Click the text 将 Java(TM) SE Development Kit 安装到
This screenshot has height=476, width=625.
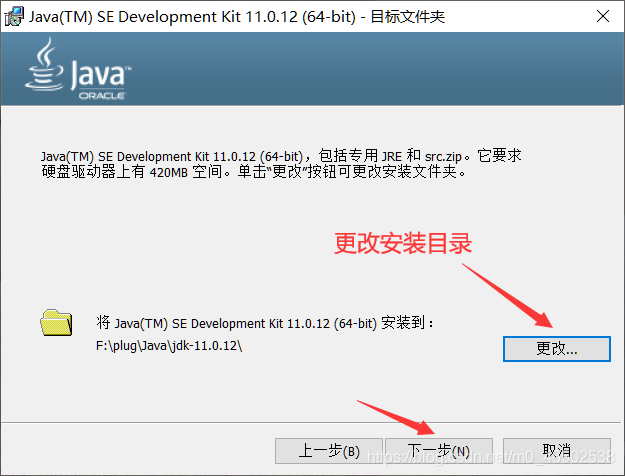(265, 323)
